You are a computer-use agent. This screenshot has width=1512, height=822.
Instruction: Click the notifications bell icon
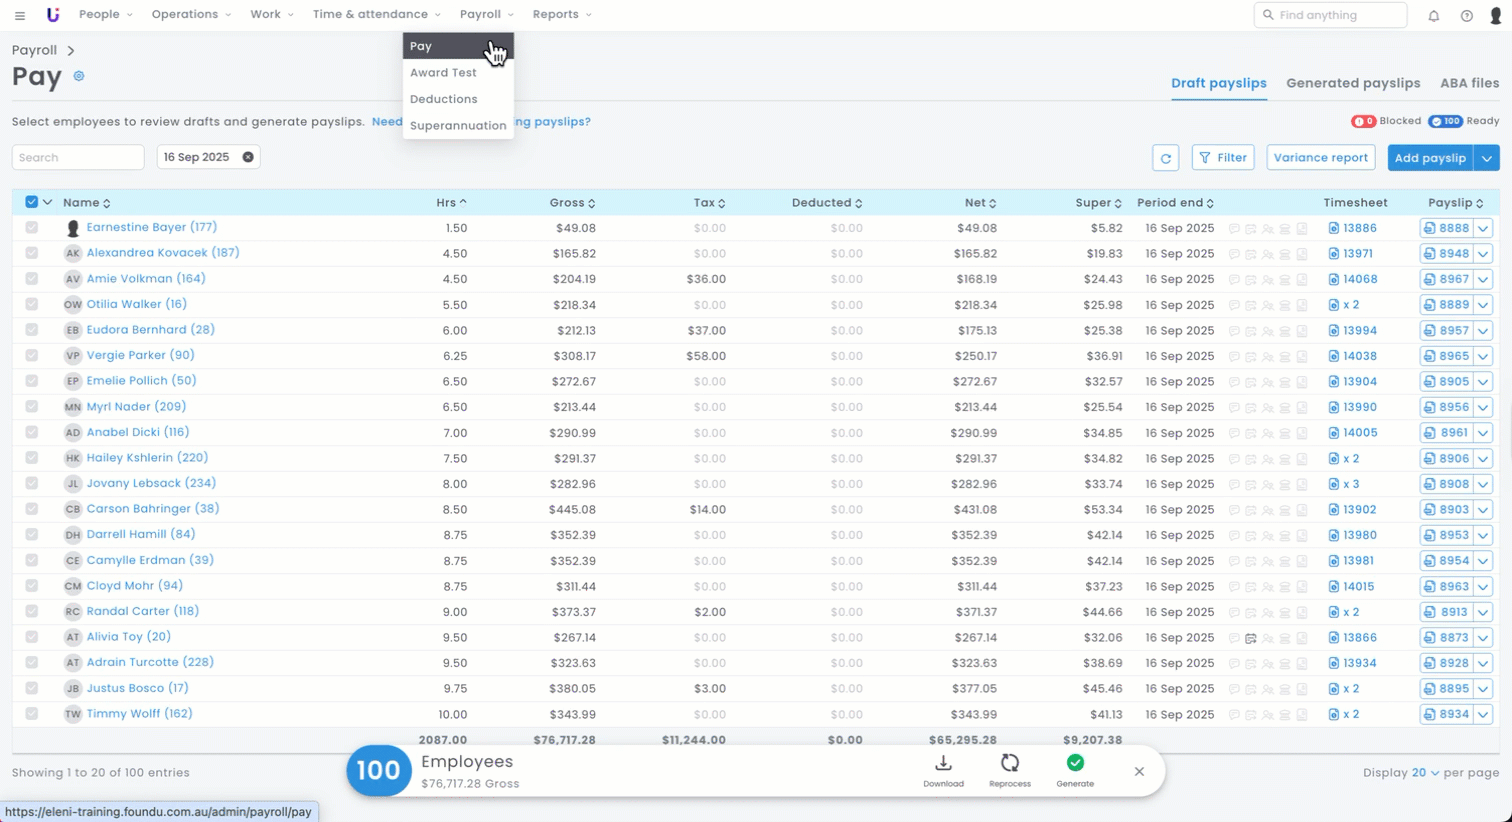point(1433,16)
